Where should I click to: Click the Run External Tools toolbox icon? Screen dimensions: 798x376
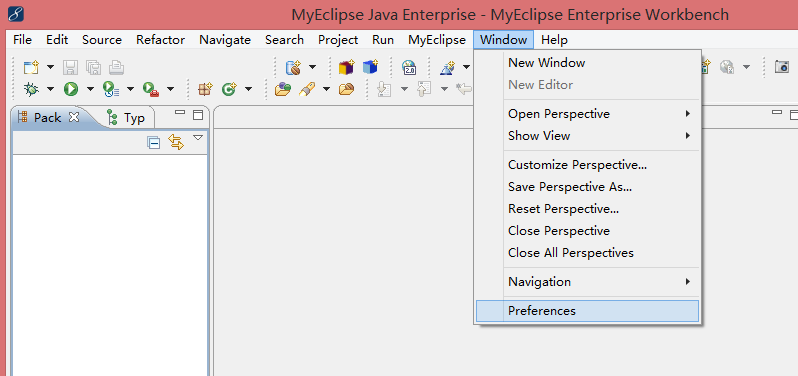151,90
